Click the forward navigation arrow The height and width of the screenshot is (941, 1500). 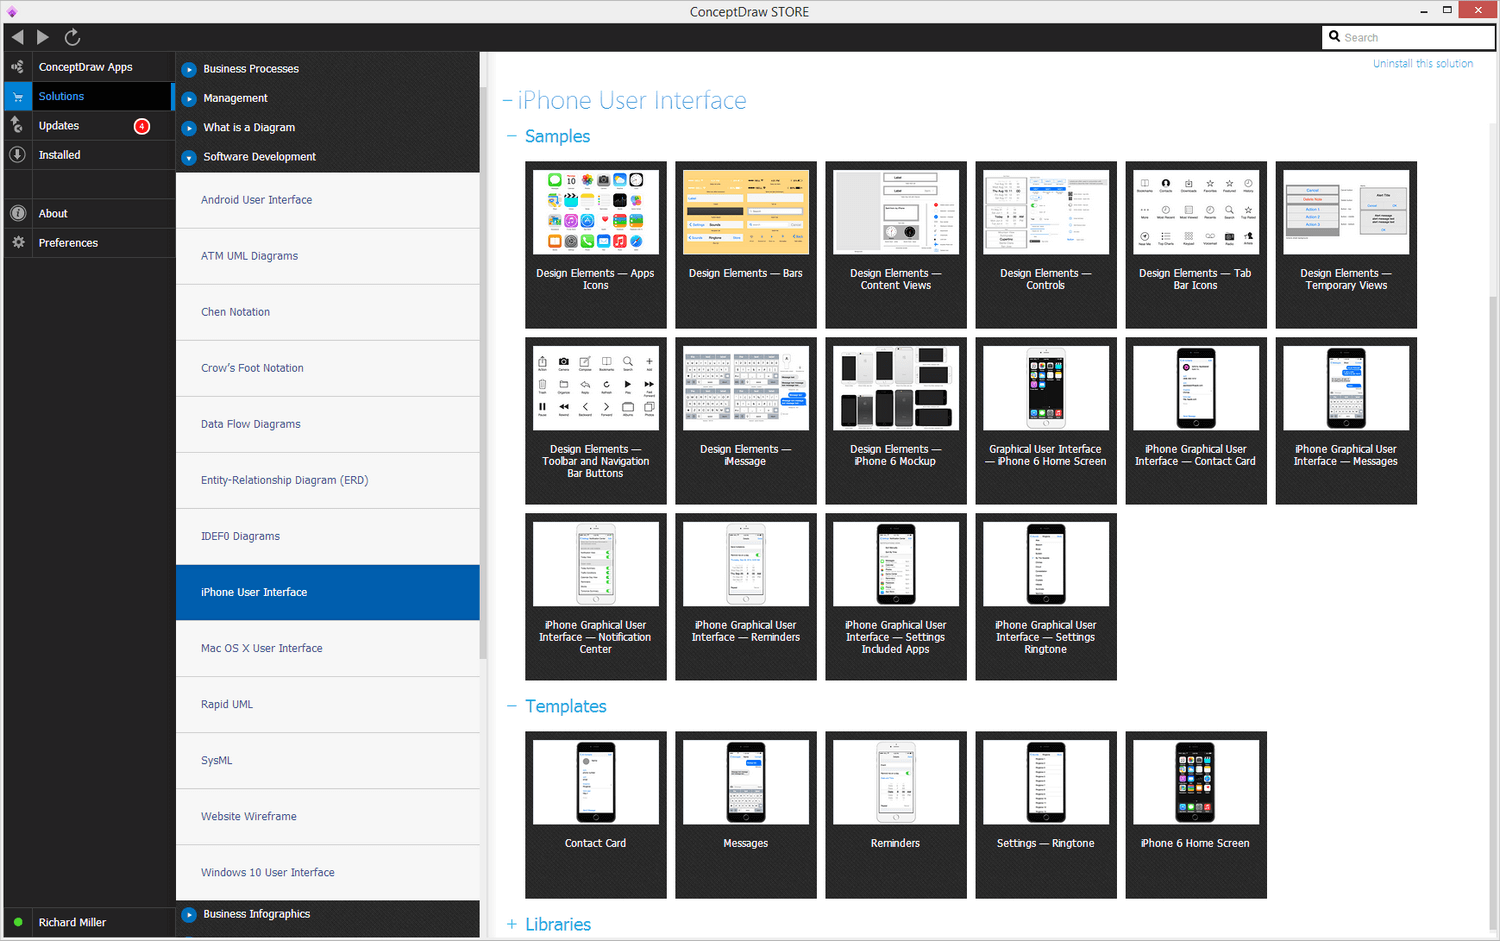(43, 37)
